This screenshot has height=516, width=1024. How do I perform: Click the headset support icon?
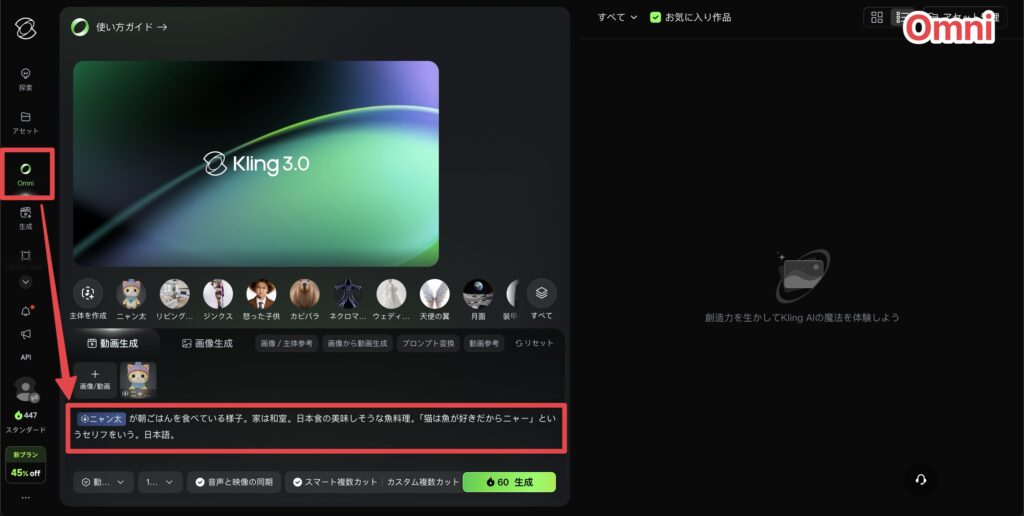click(x=921, y=479)
